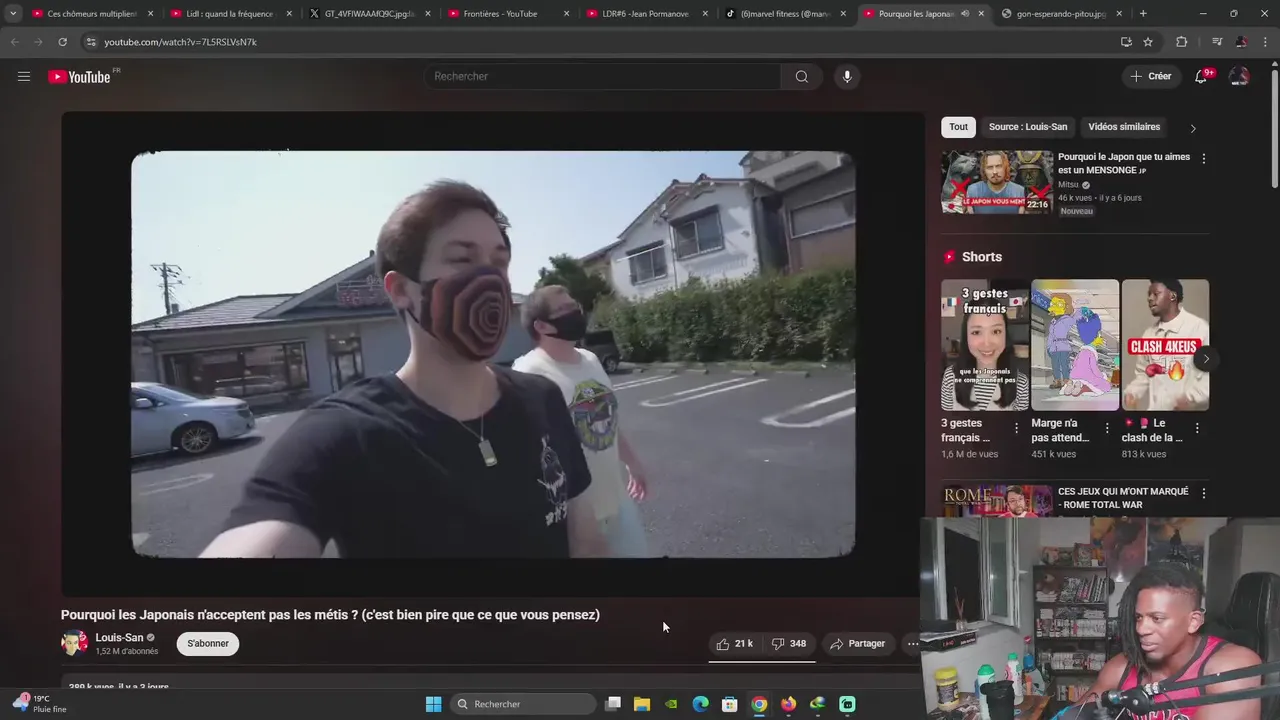
Task: Open Créer menu button
Action: pos(1150,76)
